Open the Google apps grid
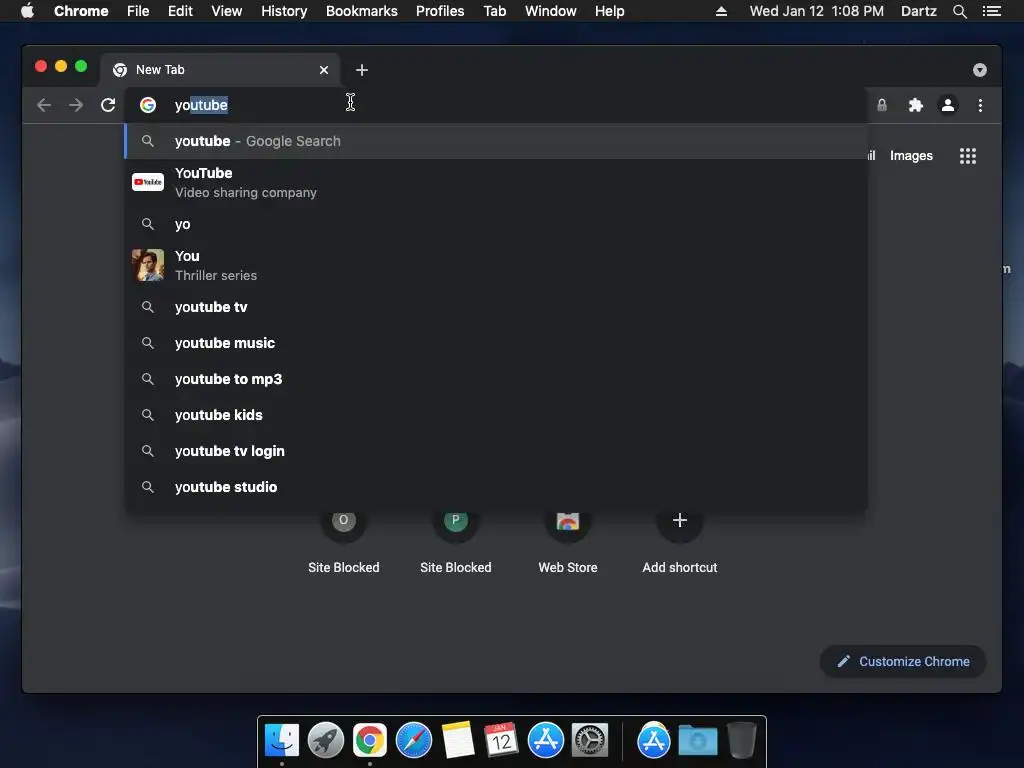 pyautogui.click(x=968, y=156)
